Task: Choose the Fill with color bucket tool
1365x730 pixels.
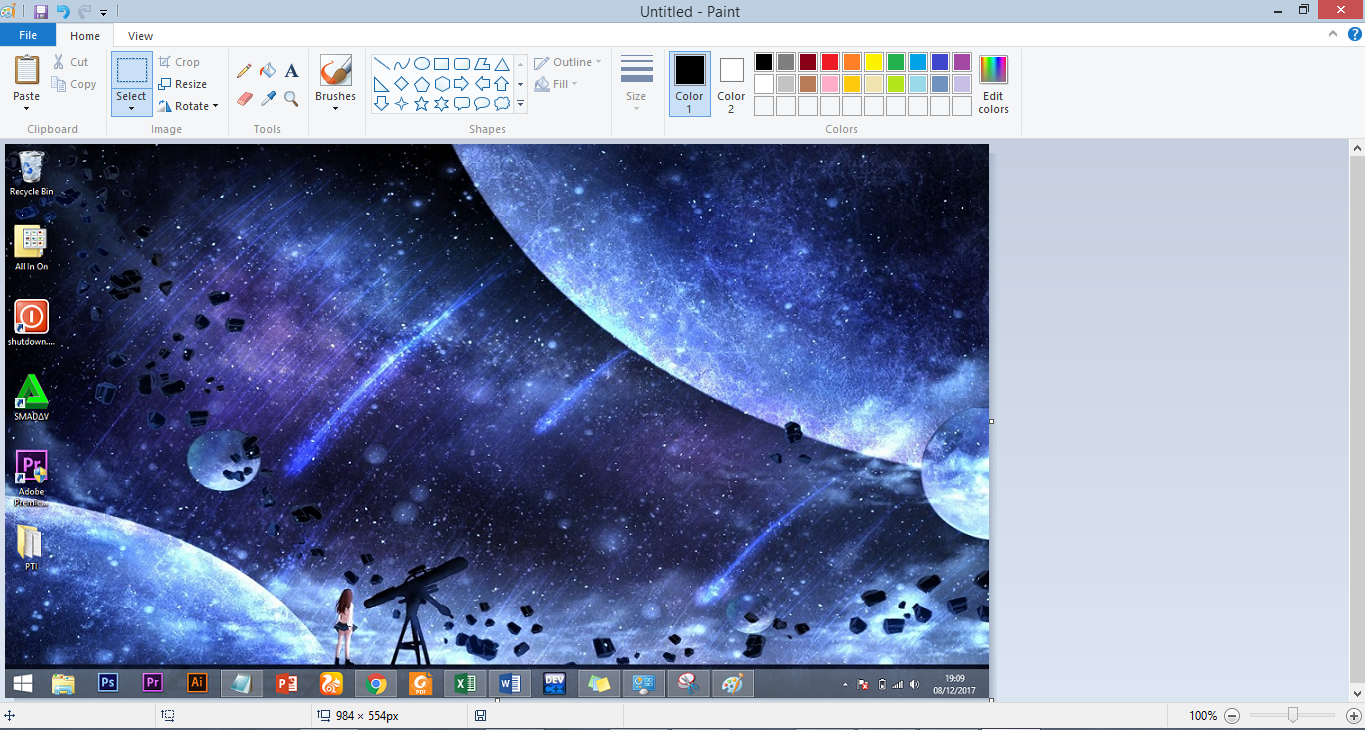Action: [268, 71]
